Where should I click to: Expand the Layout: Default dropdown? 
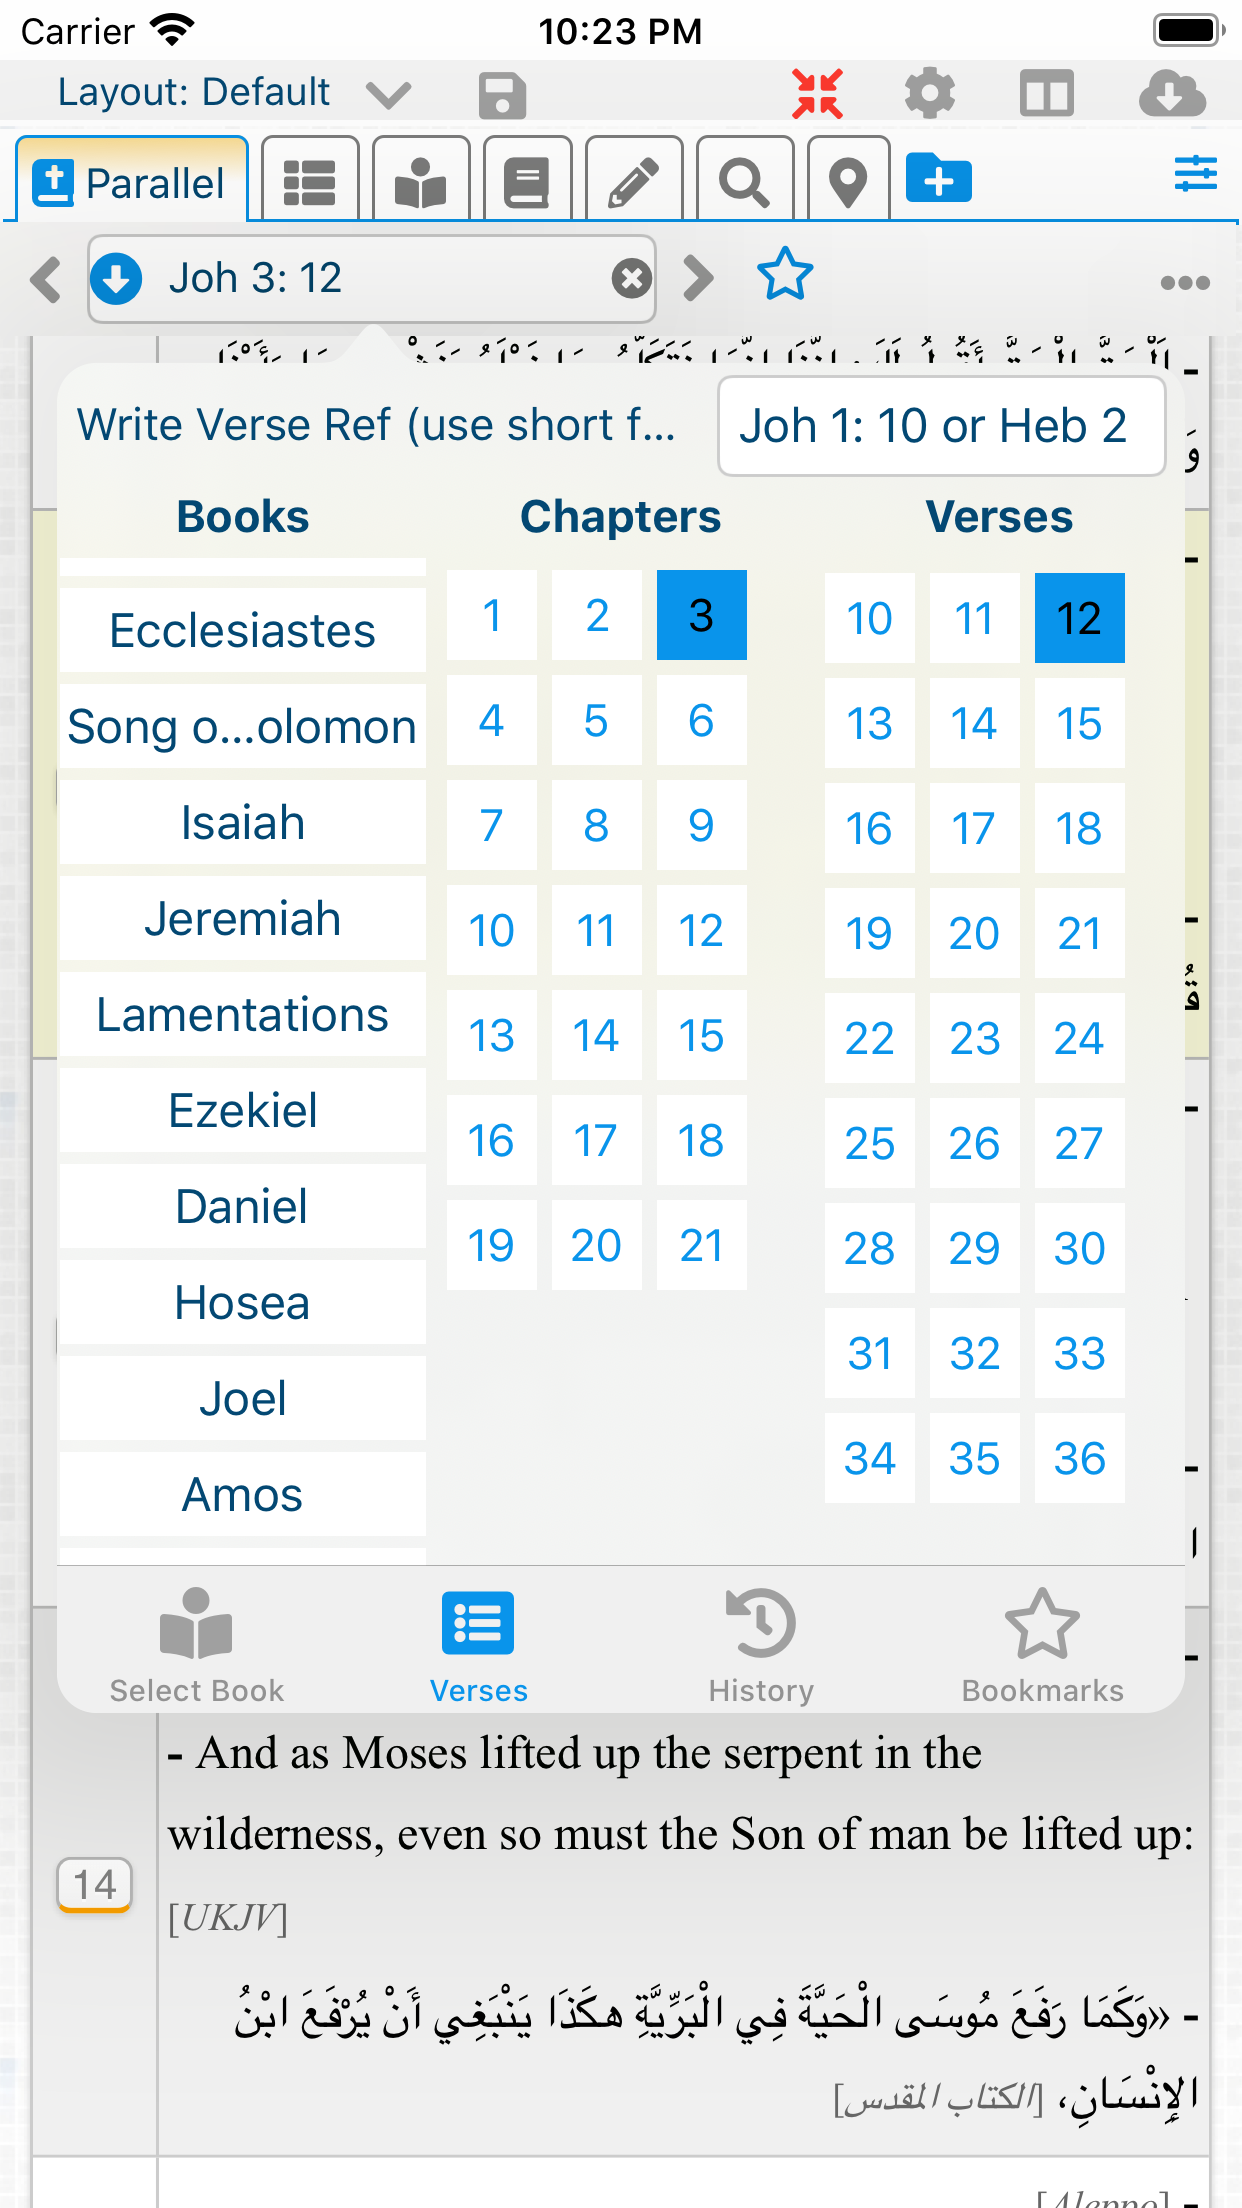point(388,94)
